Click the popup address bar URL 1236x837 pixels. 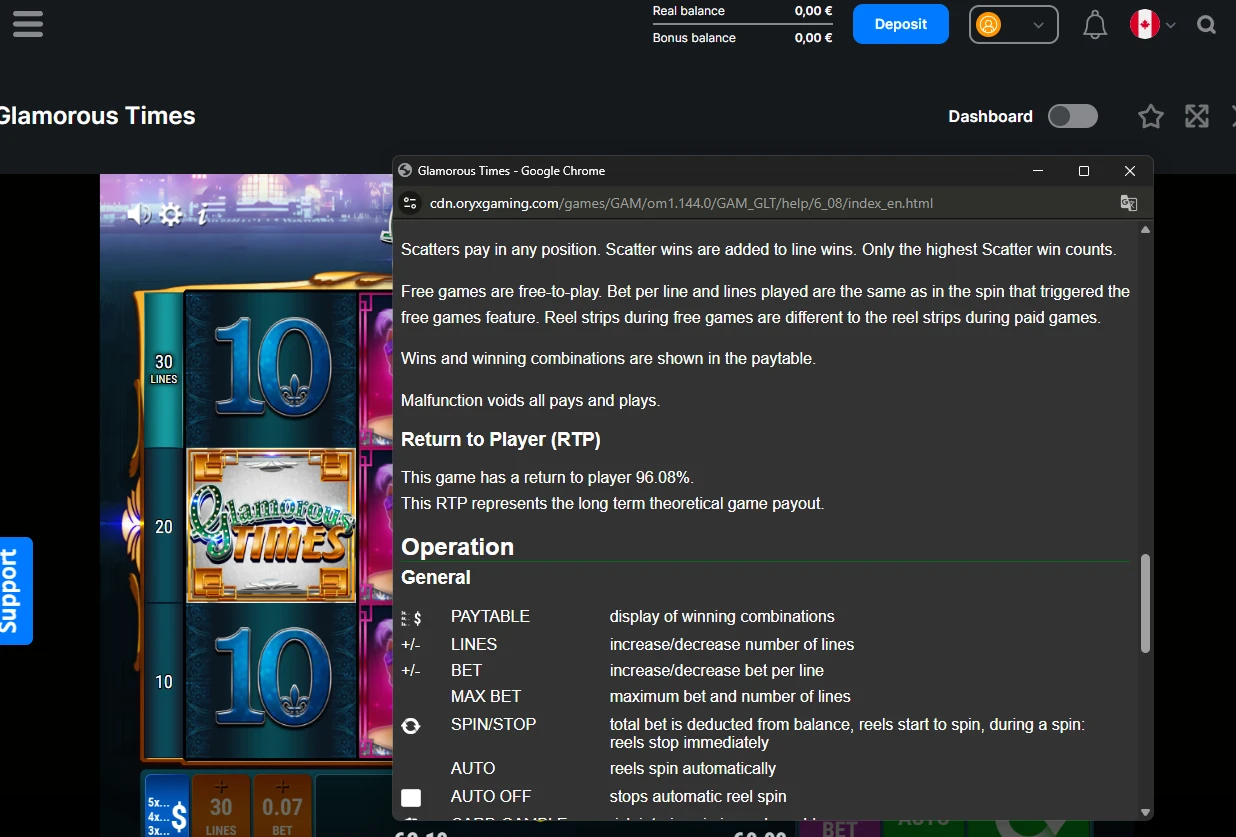[681, 203]
